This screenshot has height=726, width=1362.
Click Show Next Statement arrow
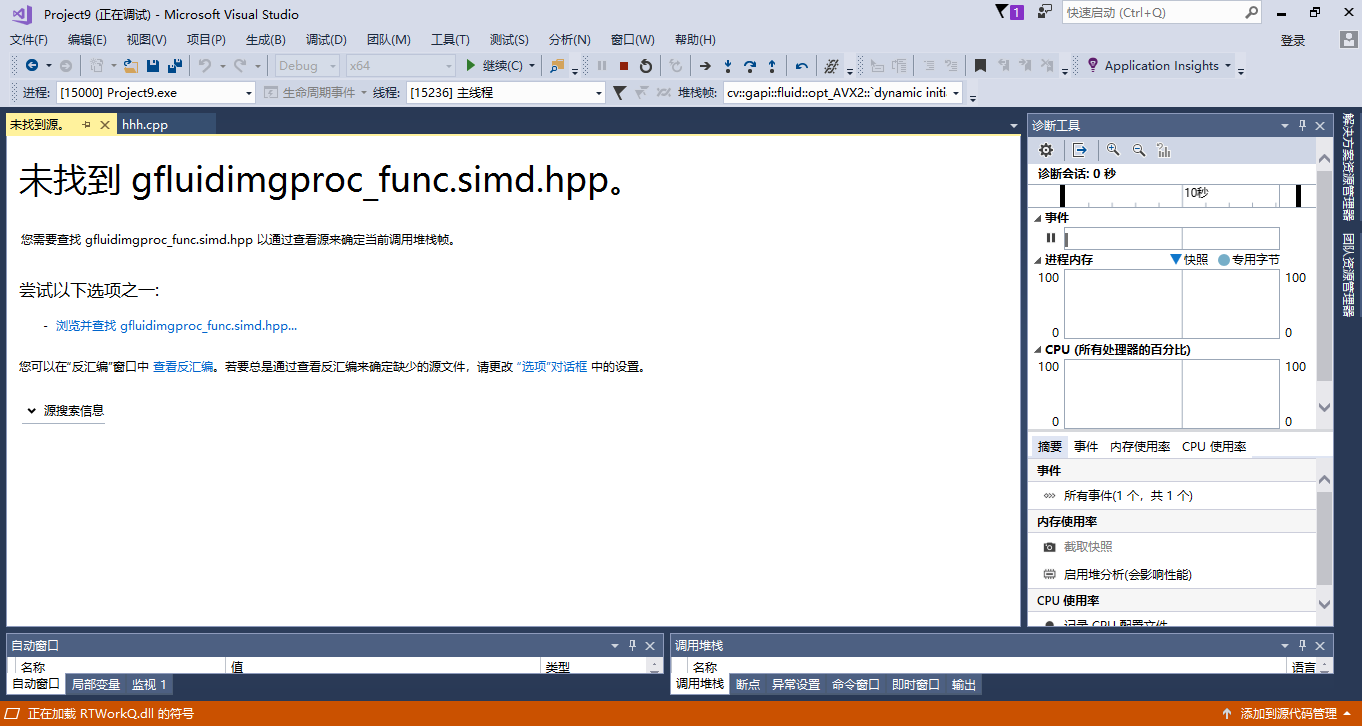tap(705, 66)
